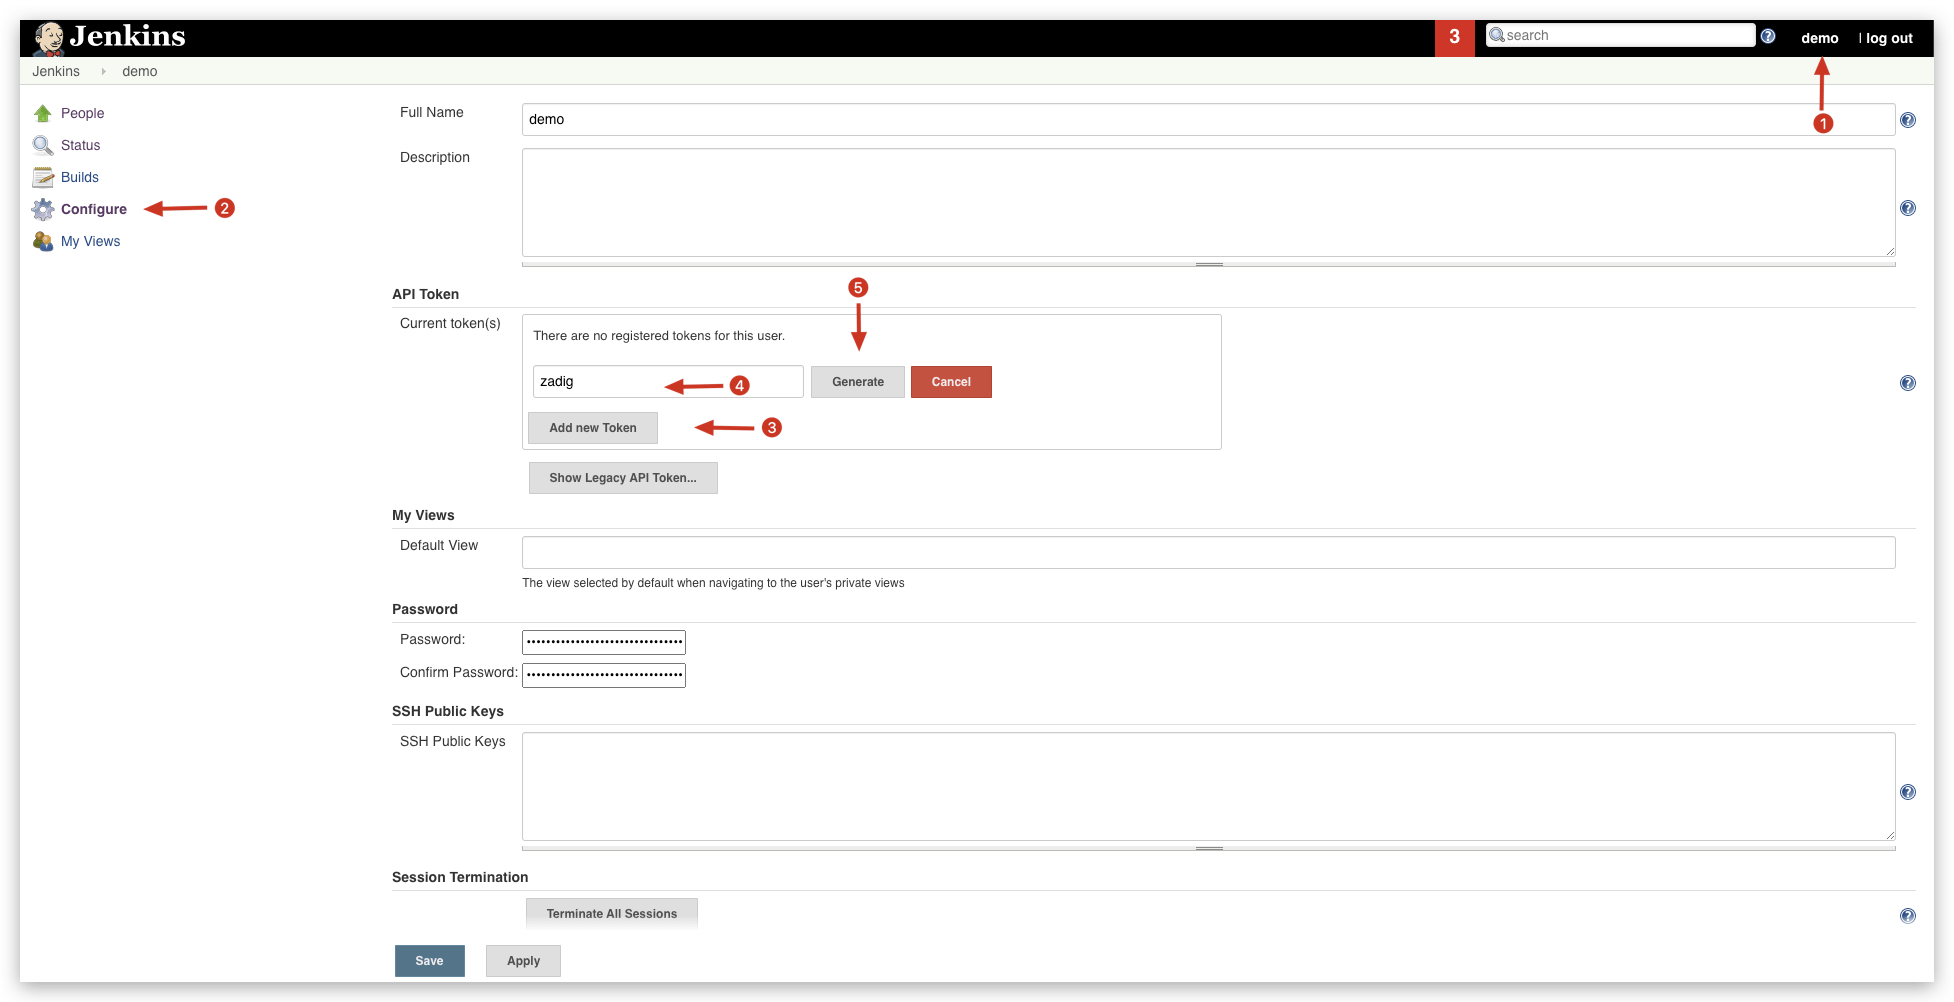Image resolution: width=1954 pixels, height=1002 pixels.
Task: Focus the token name field containing zadig
Action: click(x=667, y=381)
